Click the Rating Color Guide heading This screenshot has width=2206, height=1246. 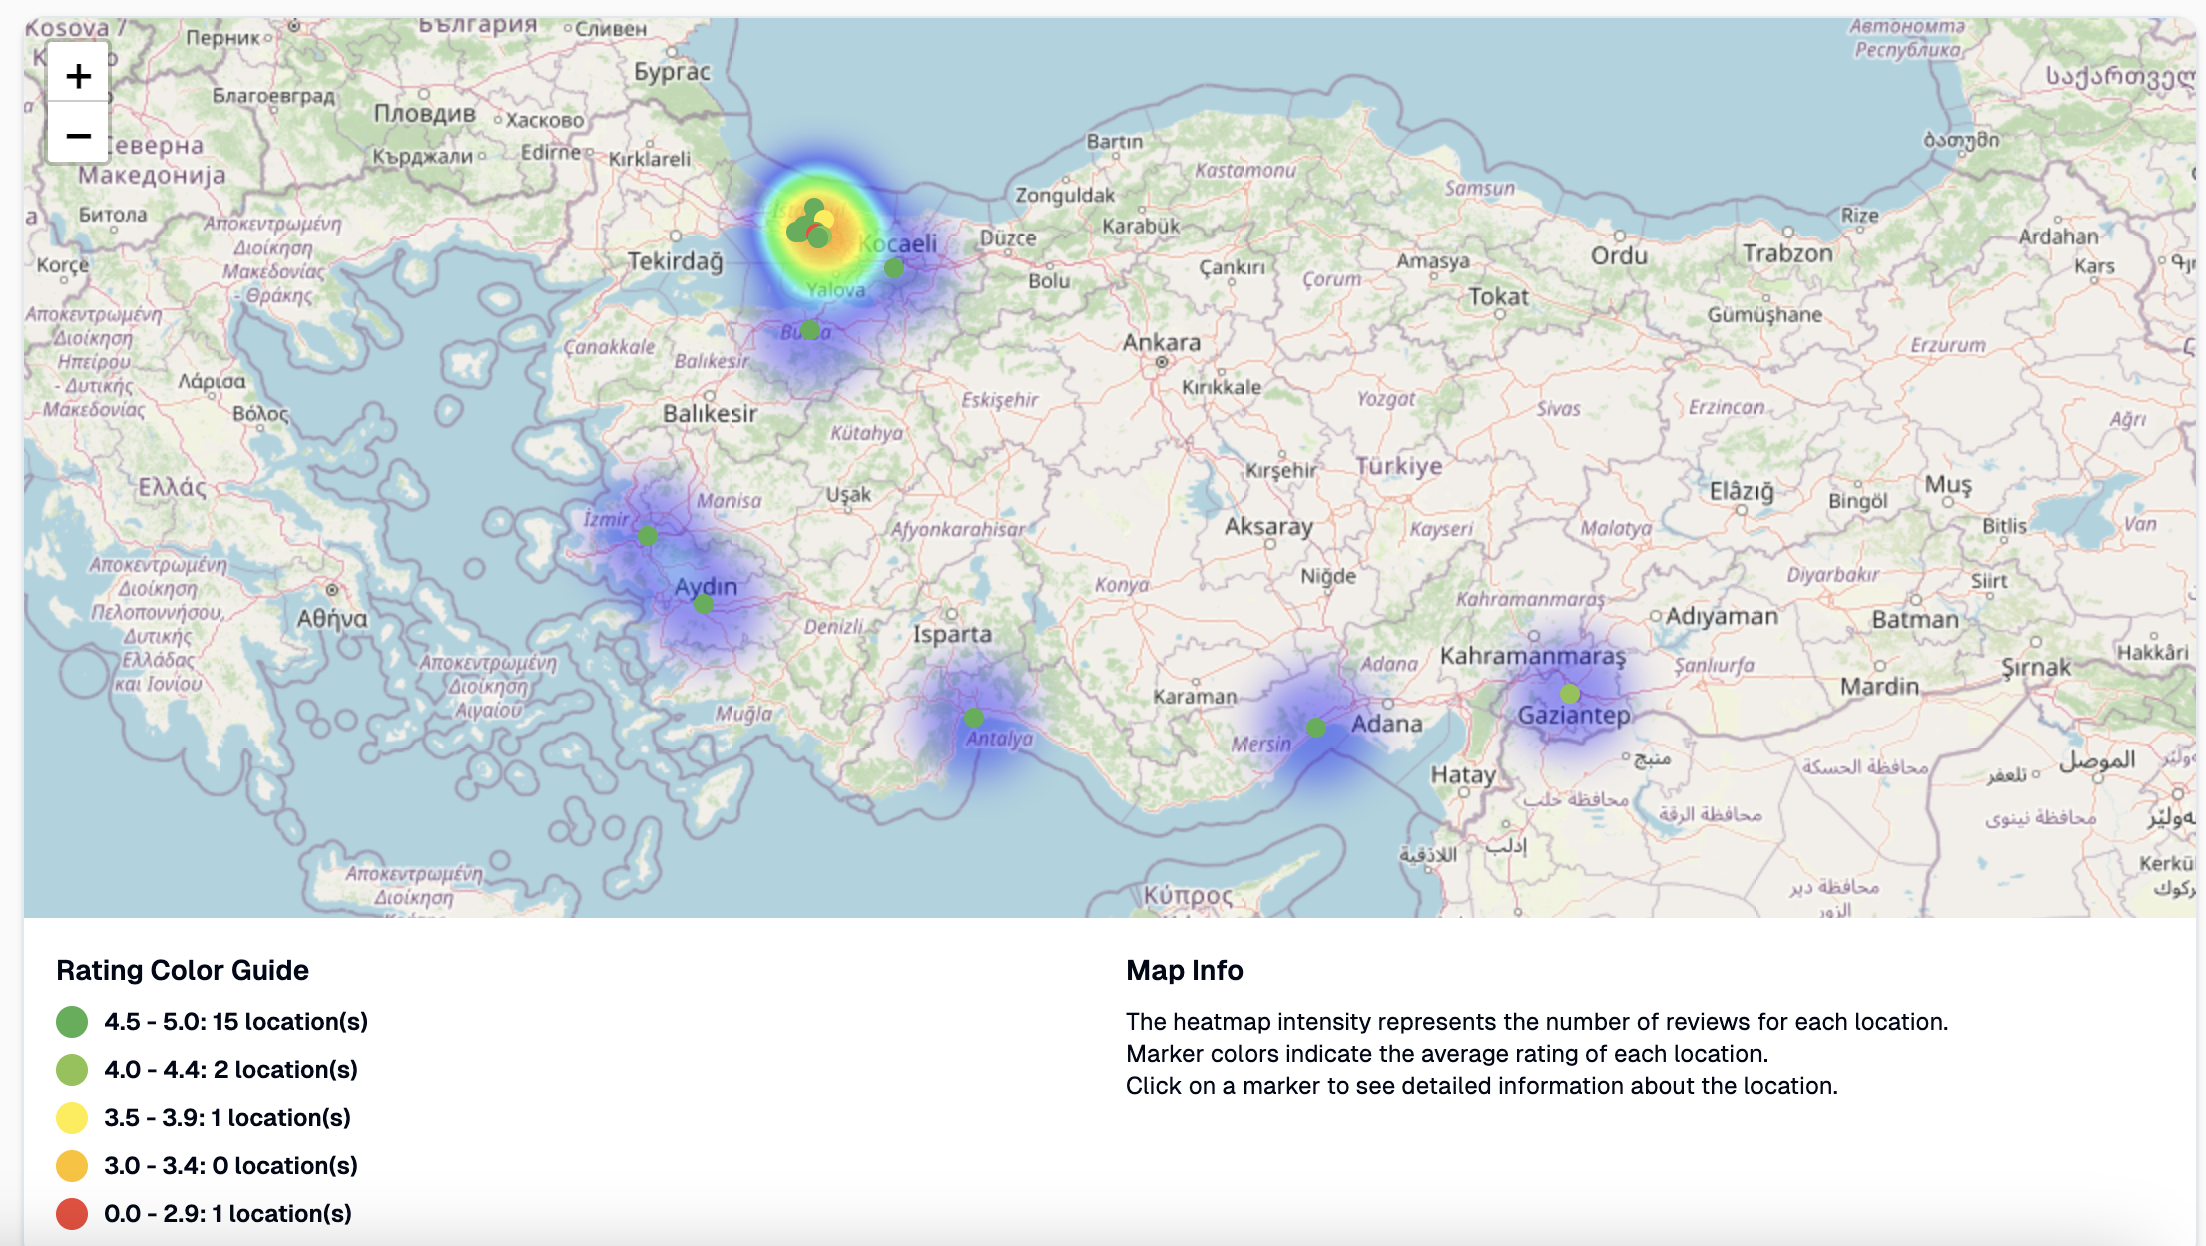tap(182, 970)
